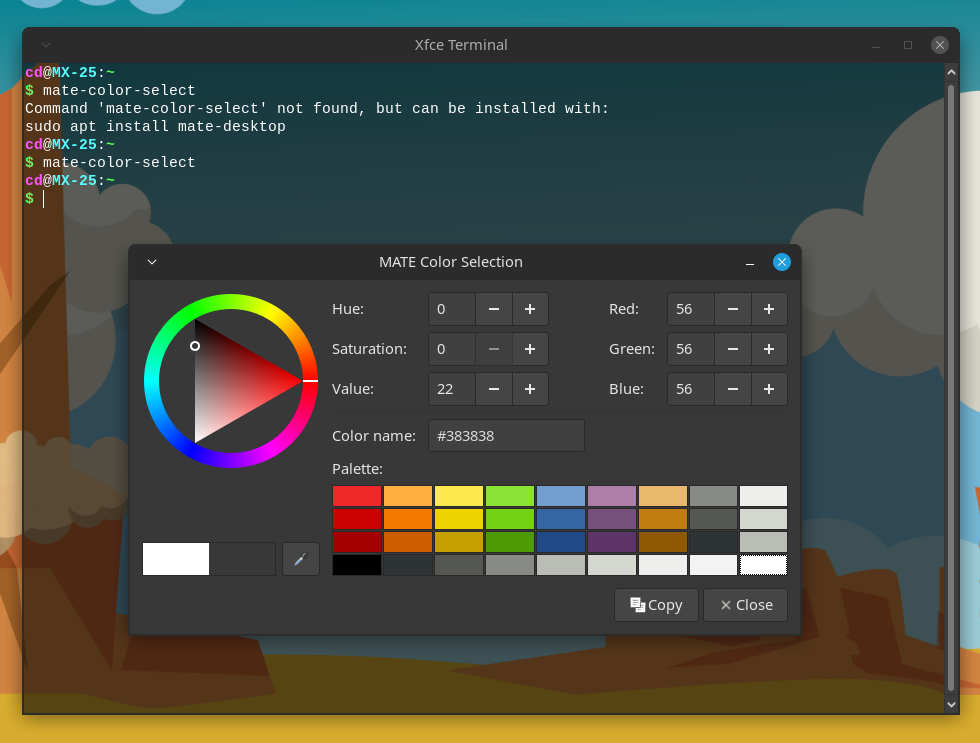Decrease the Hue value with minus
The height and width of the screenshot is (743, 980).
[494, 309]
